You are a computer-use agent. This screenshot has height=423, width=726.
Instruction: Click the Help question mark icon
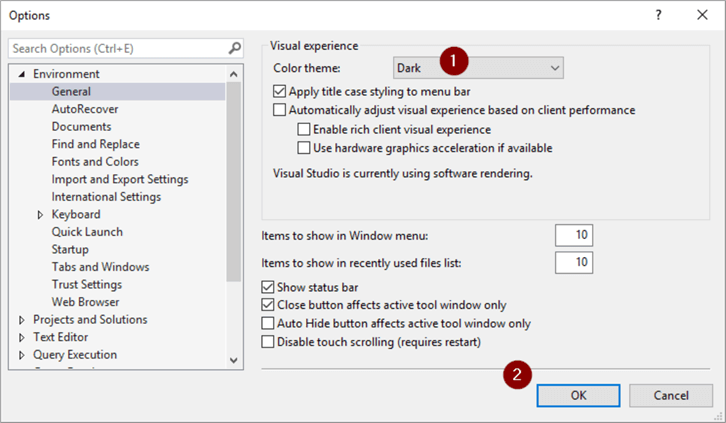(x=658, y=15)
